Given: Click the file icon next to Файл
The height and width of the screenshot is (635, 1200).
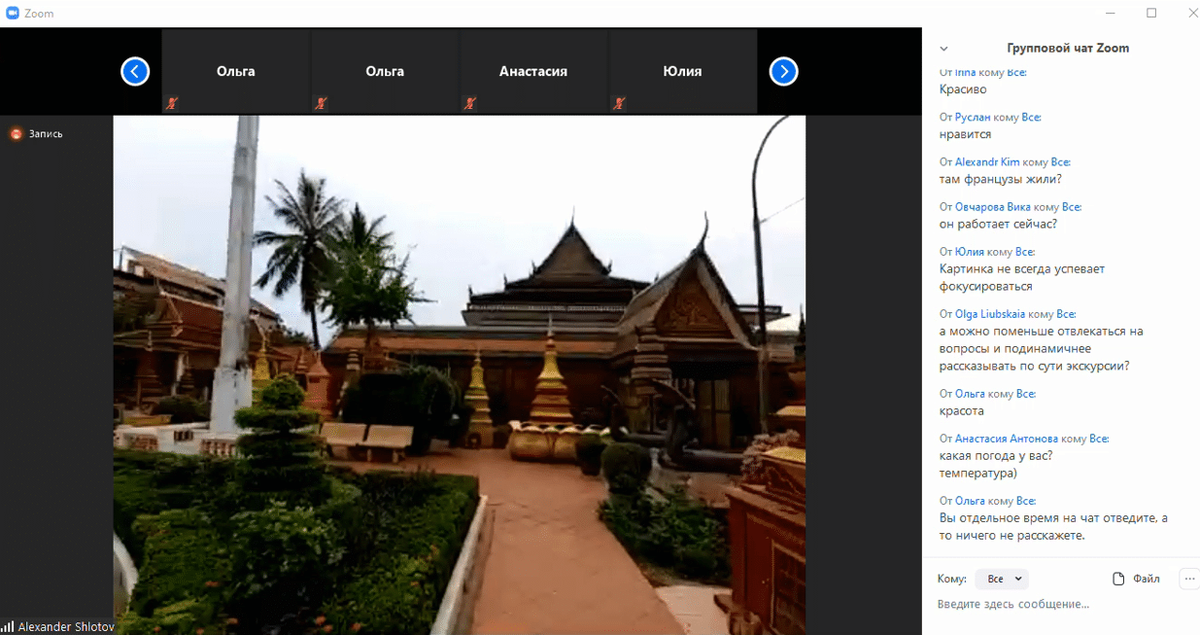Looking at the screenshot, I should coord(1119,579).
